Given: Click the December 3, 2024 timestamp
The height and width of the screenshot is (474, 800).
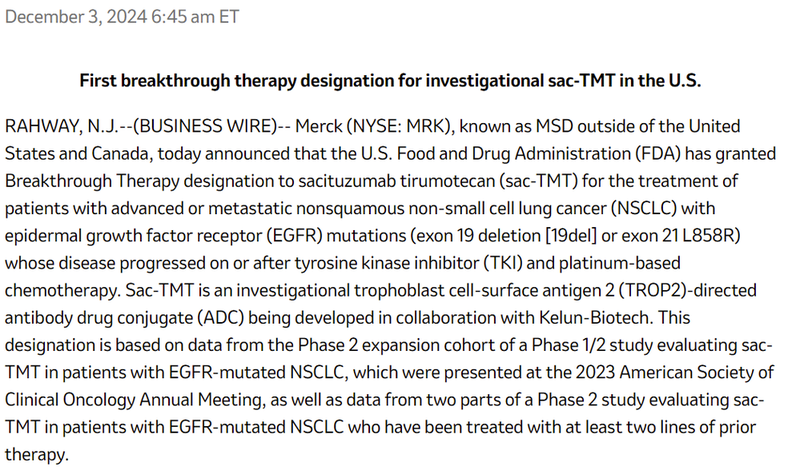Looking at the screenshot, I should click(123, 18).
